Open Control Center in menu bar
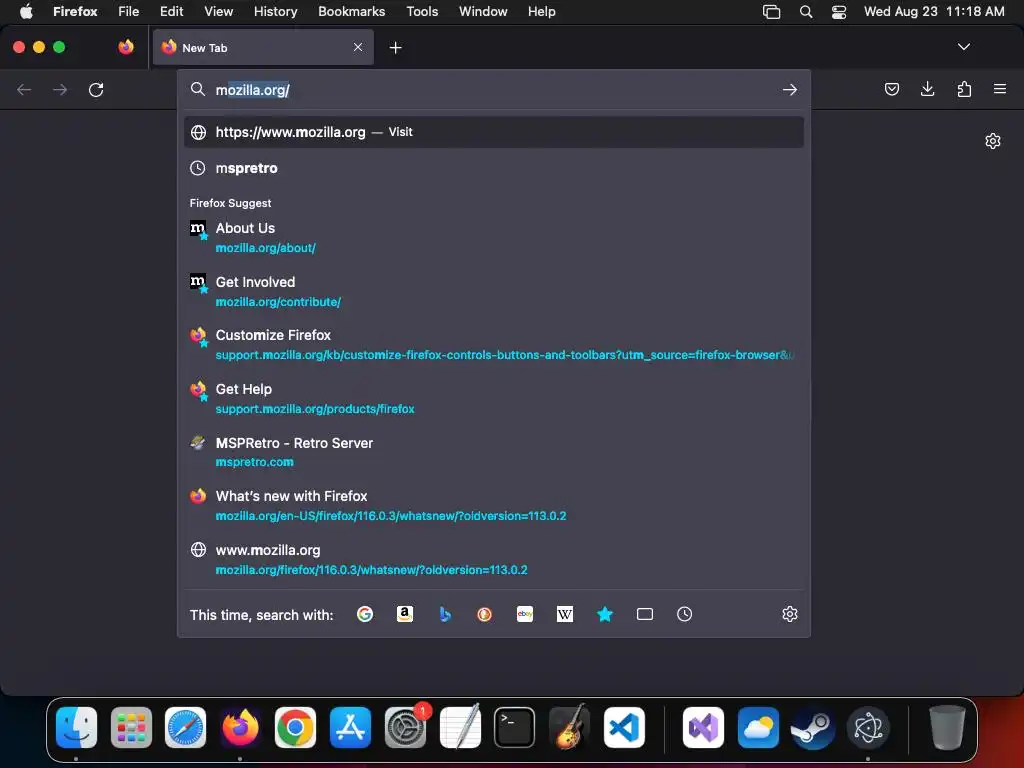The width and height of the screenshot is (1024, 768). point(839,12)
